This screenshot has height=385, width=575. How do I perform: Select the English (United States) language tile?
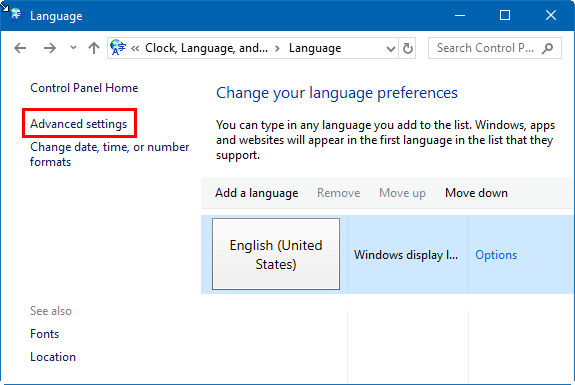coord(276,254)
